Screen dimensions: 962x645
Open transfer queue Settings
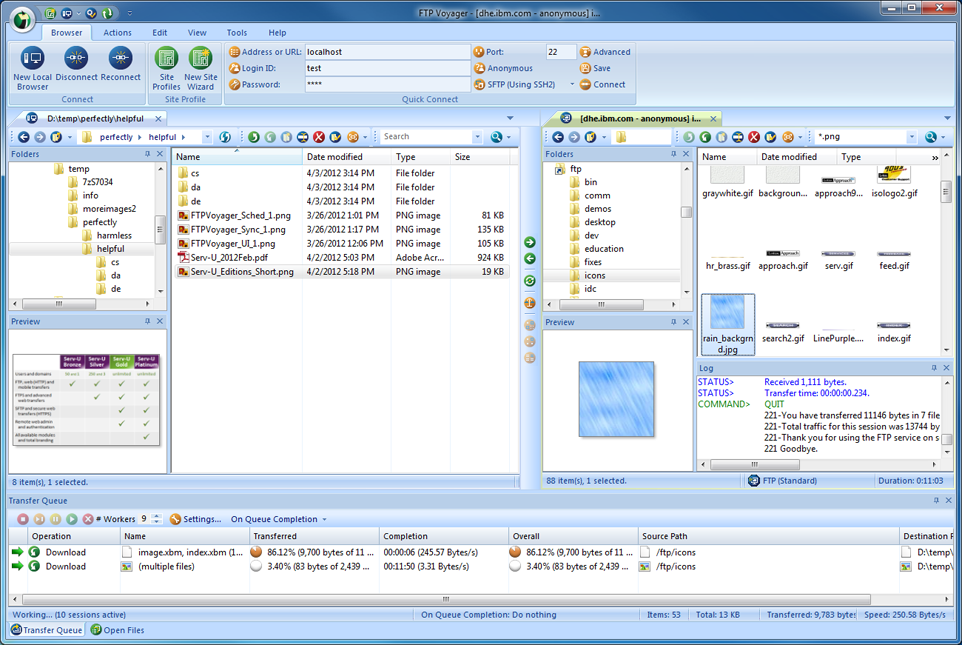[195, 519]
